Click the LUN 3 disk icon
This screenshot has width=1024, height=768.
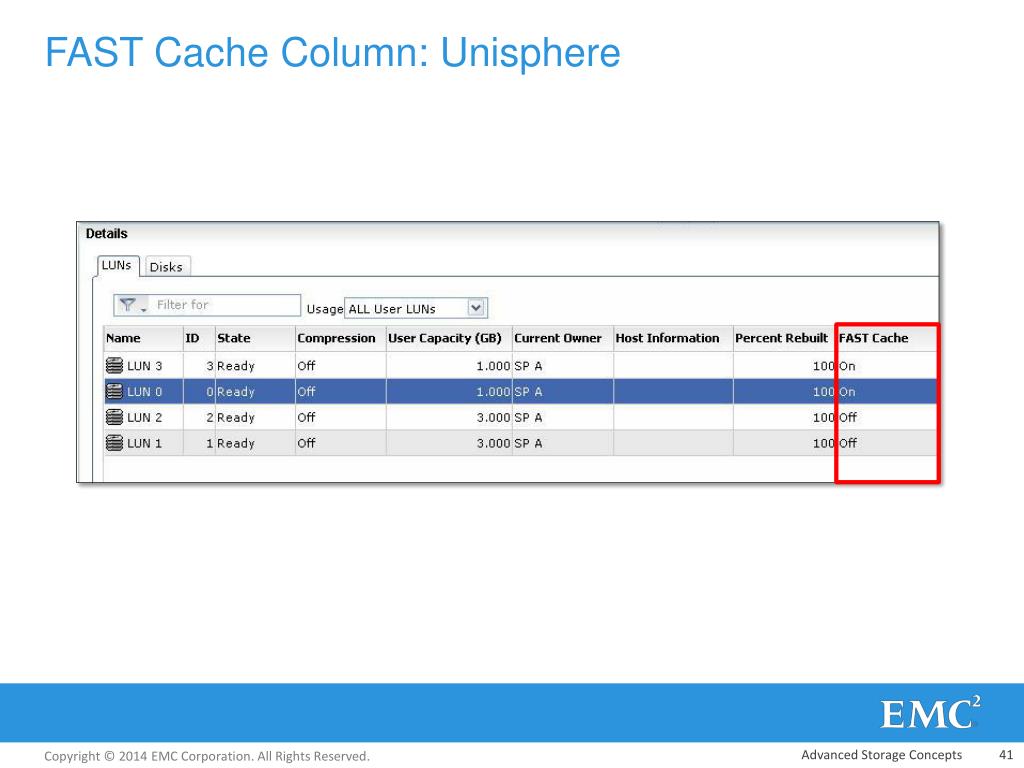click(x=114, y=366)
